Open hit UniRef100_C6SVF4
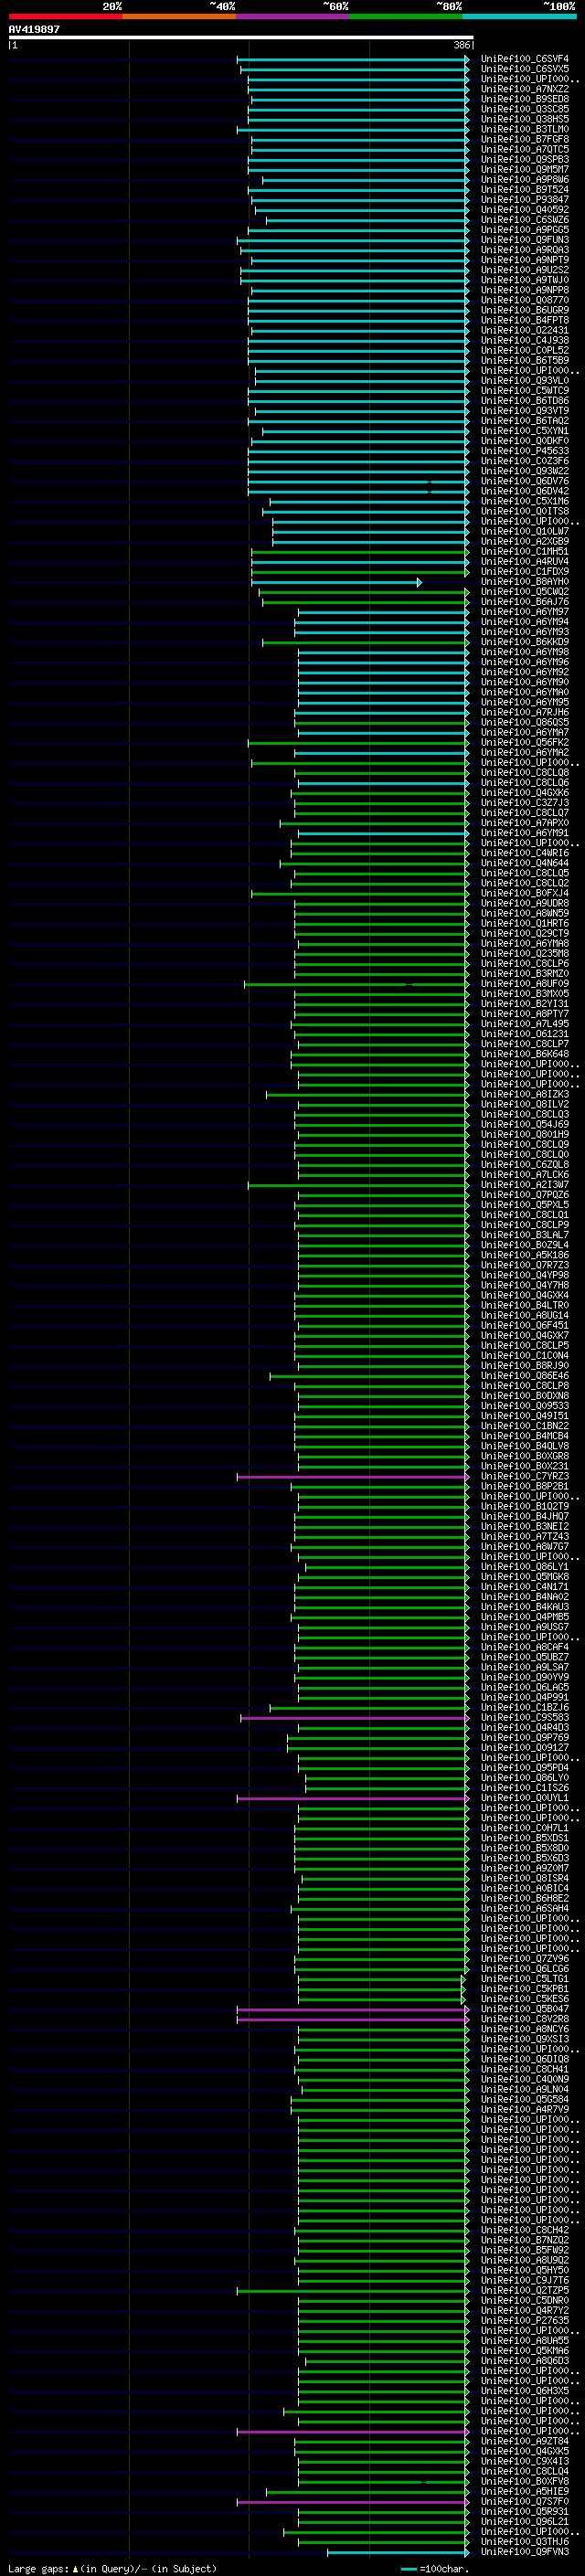Viewport: 585px width, 2576px height. tap(524, 59)
